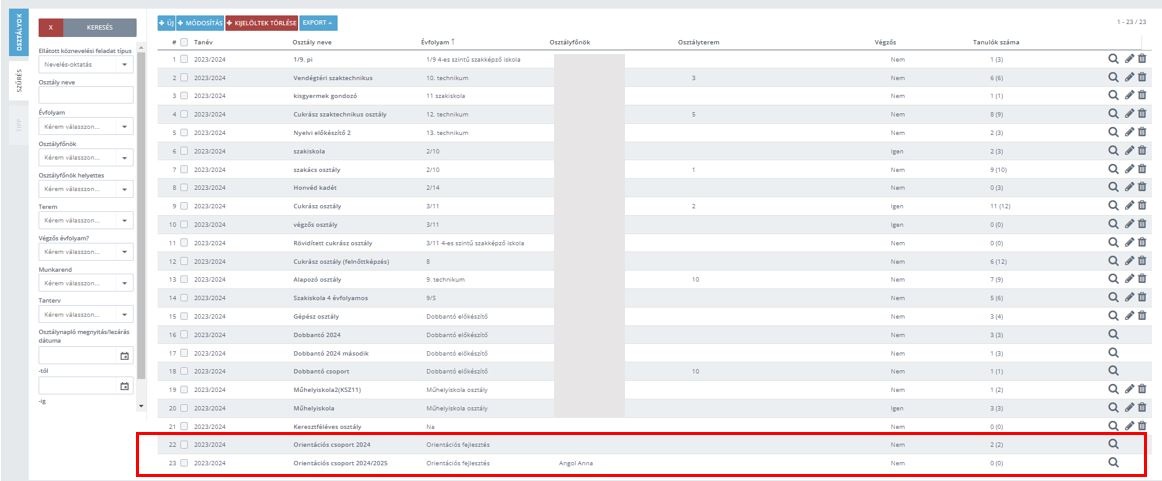
Task: Select checkbox for Vendégtéri szaktechnikus row
Action: click(184, 78)
